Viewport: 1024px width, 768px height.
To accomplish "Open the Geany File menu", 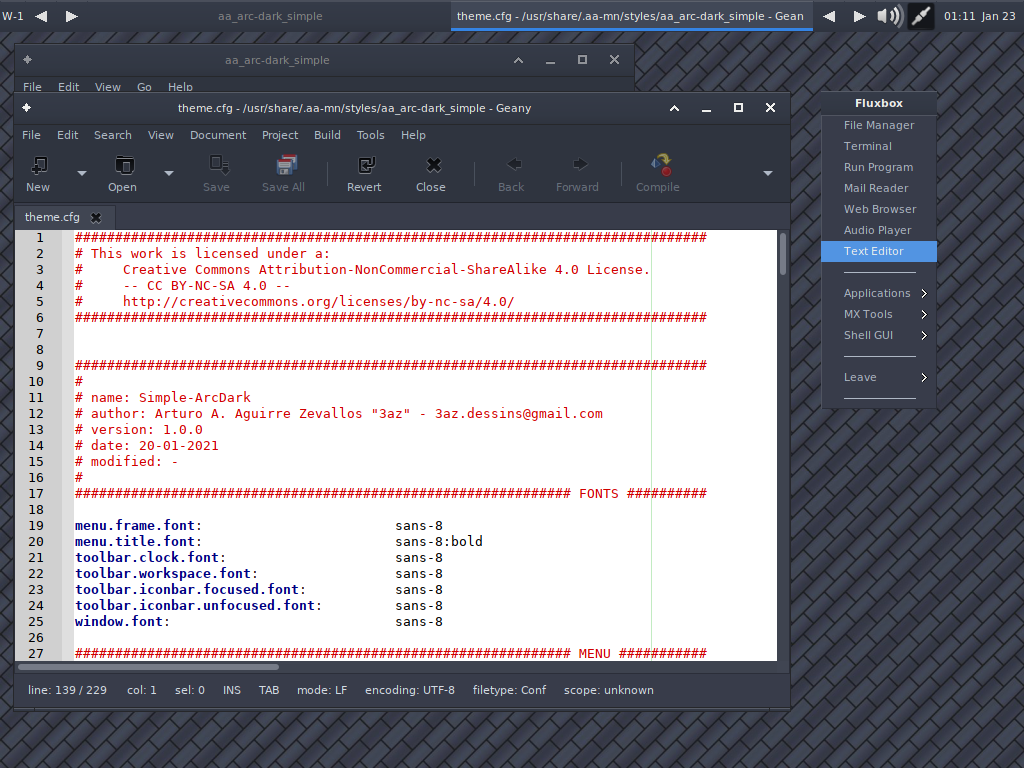I will coord(31,135).
